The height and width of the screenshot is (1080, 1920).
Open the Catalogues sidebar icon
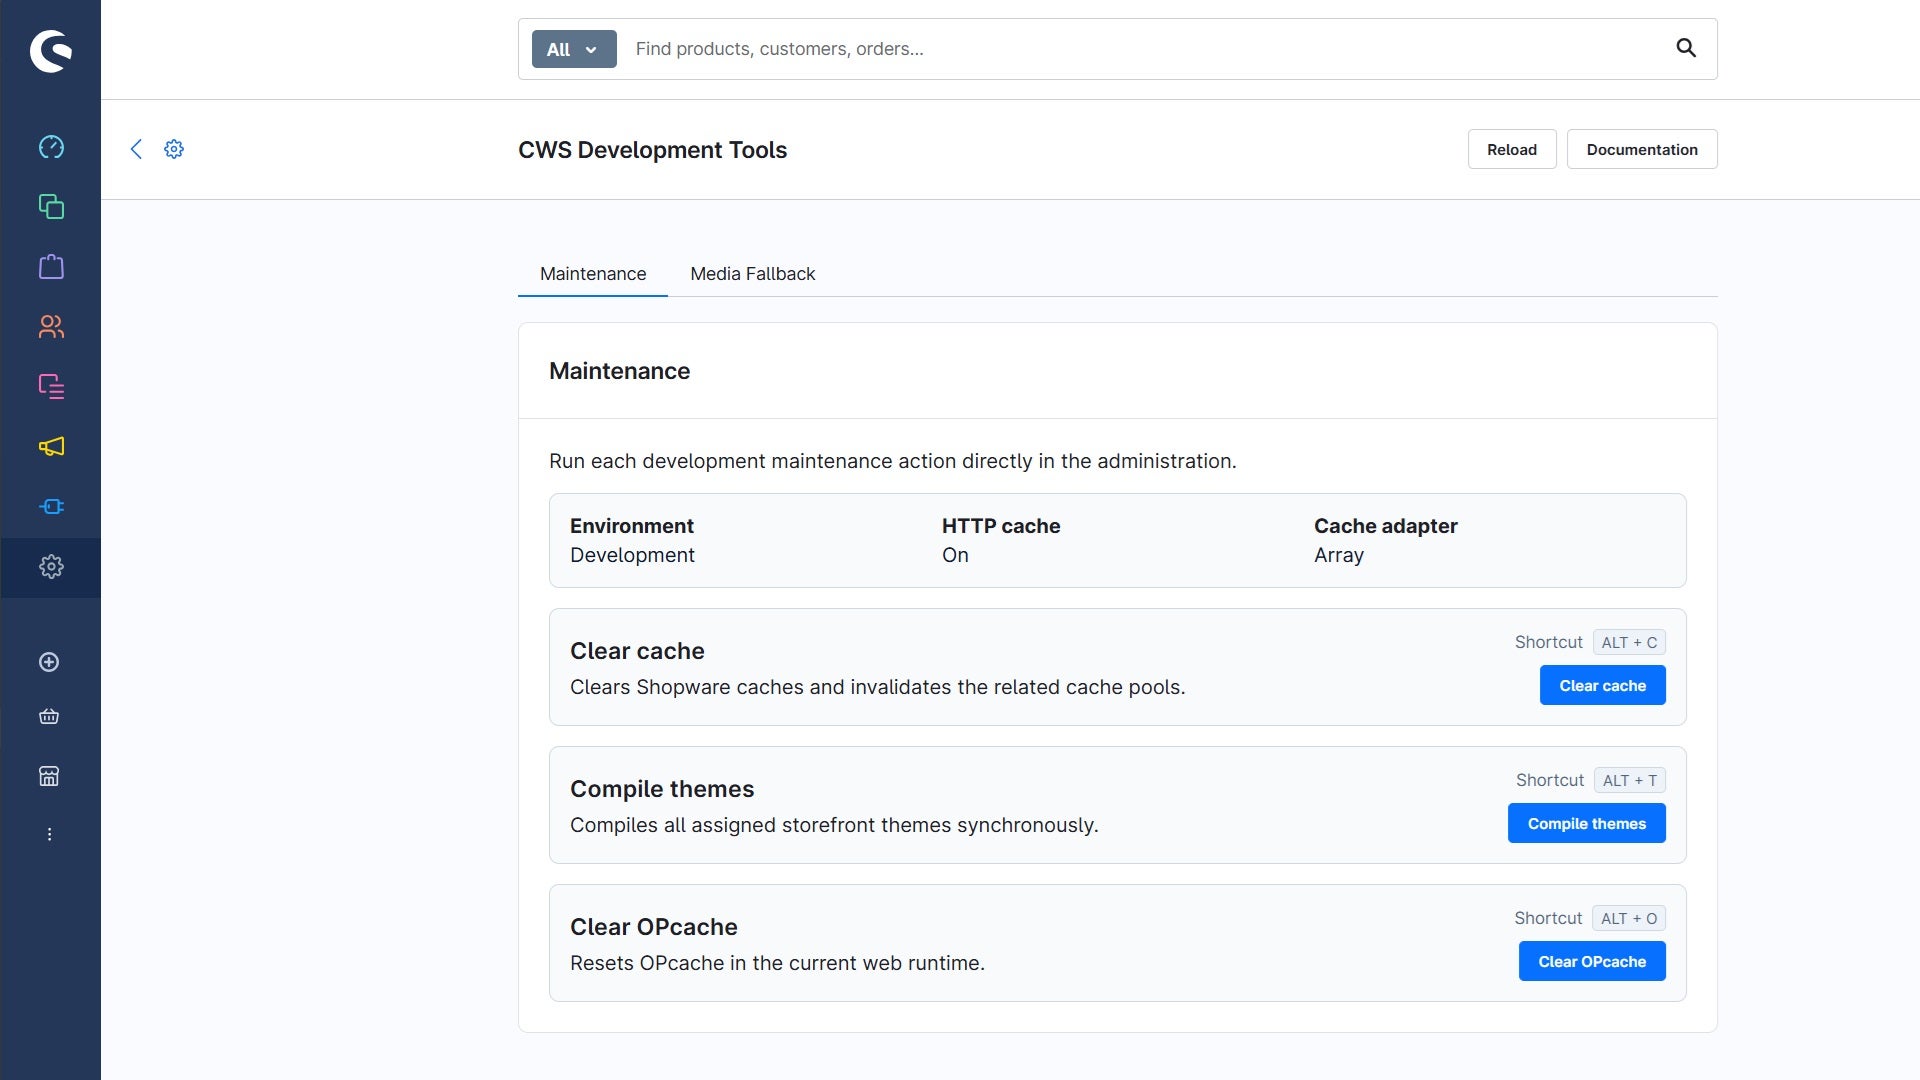[x=51, y=207]
